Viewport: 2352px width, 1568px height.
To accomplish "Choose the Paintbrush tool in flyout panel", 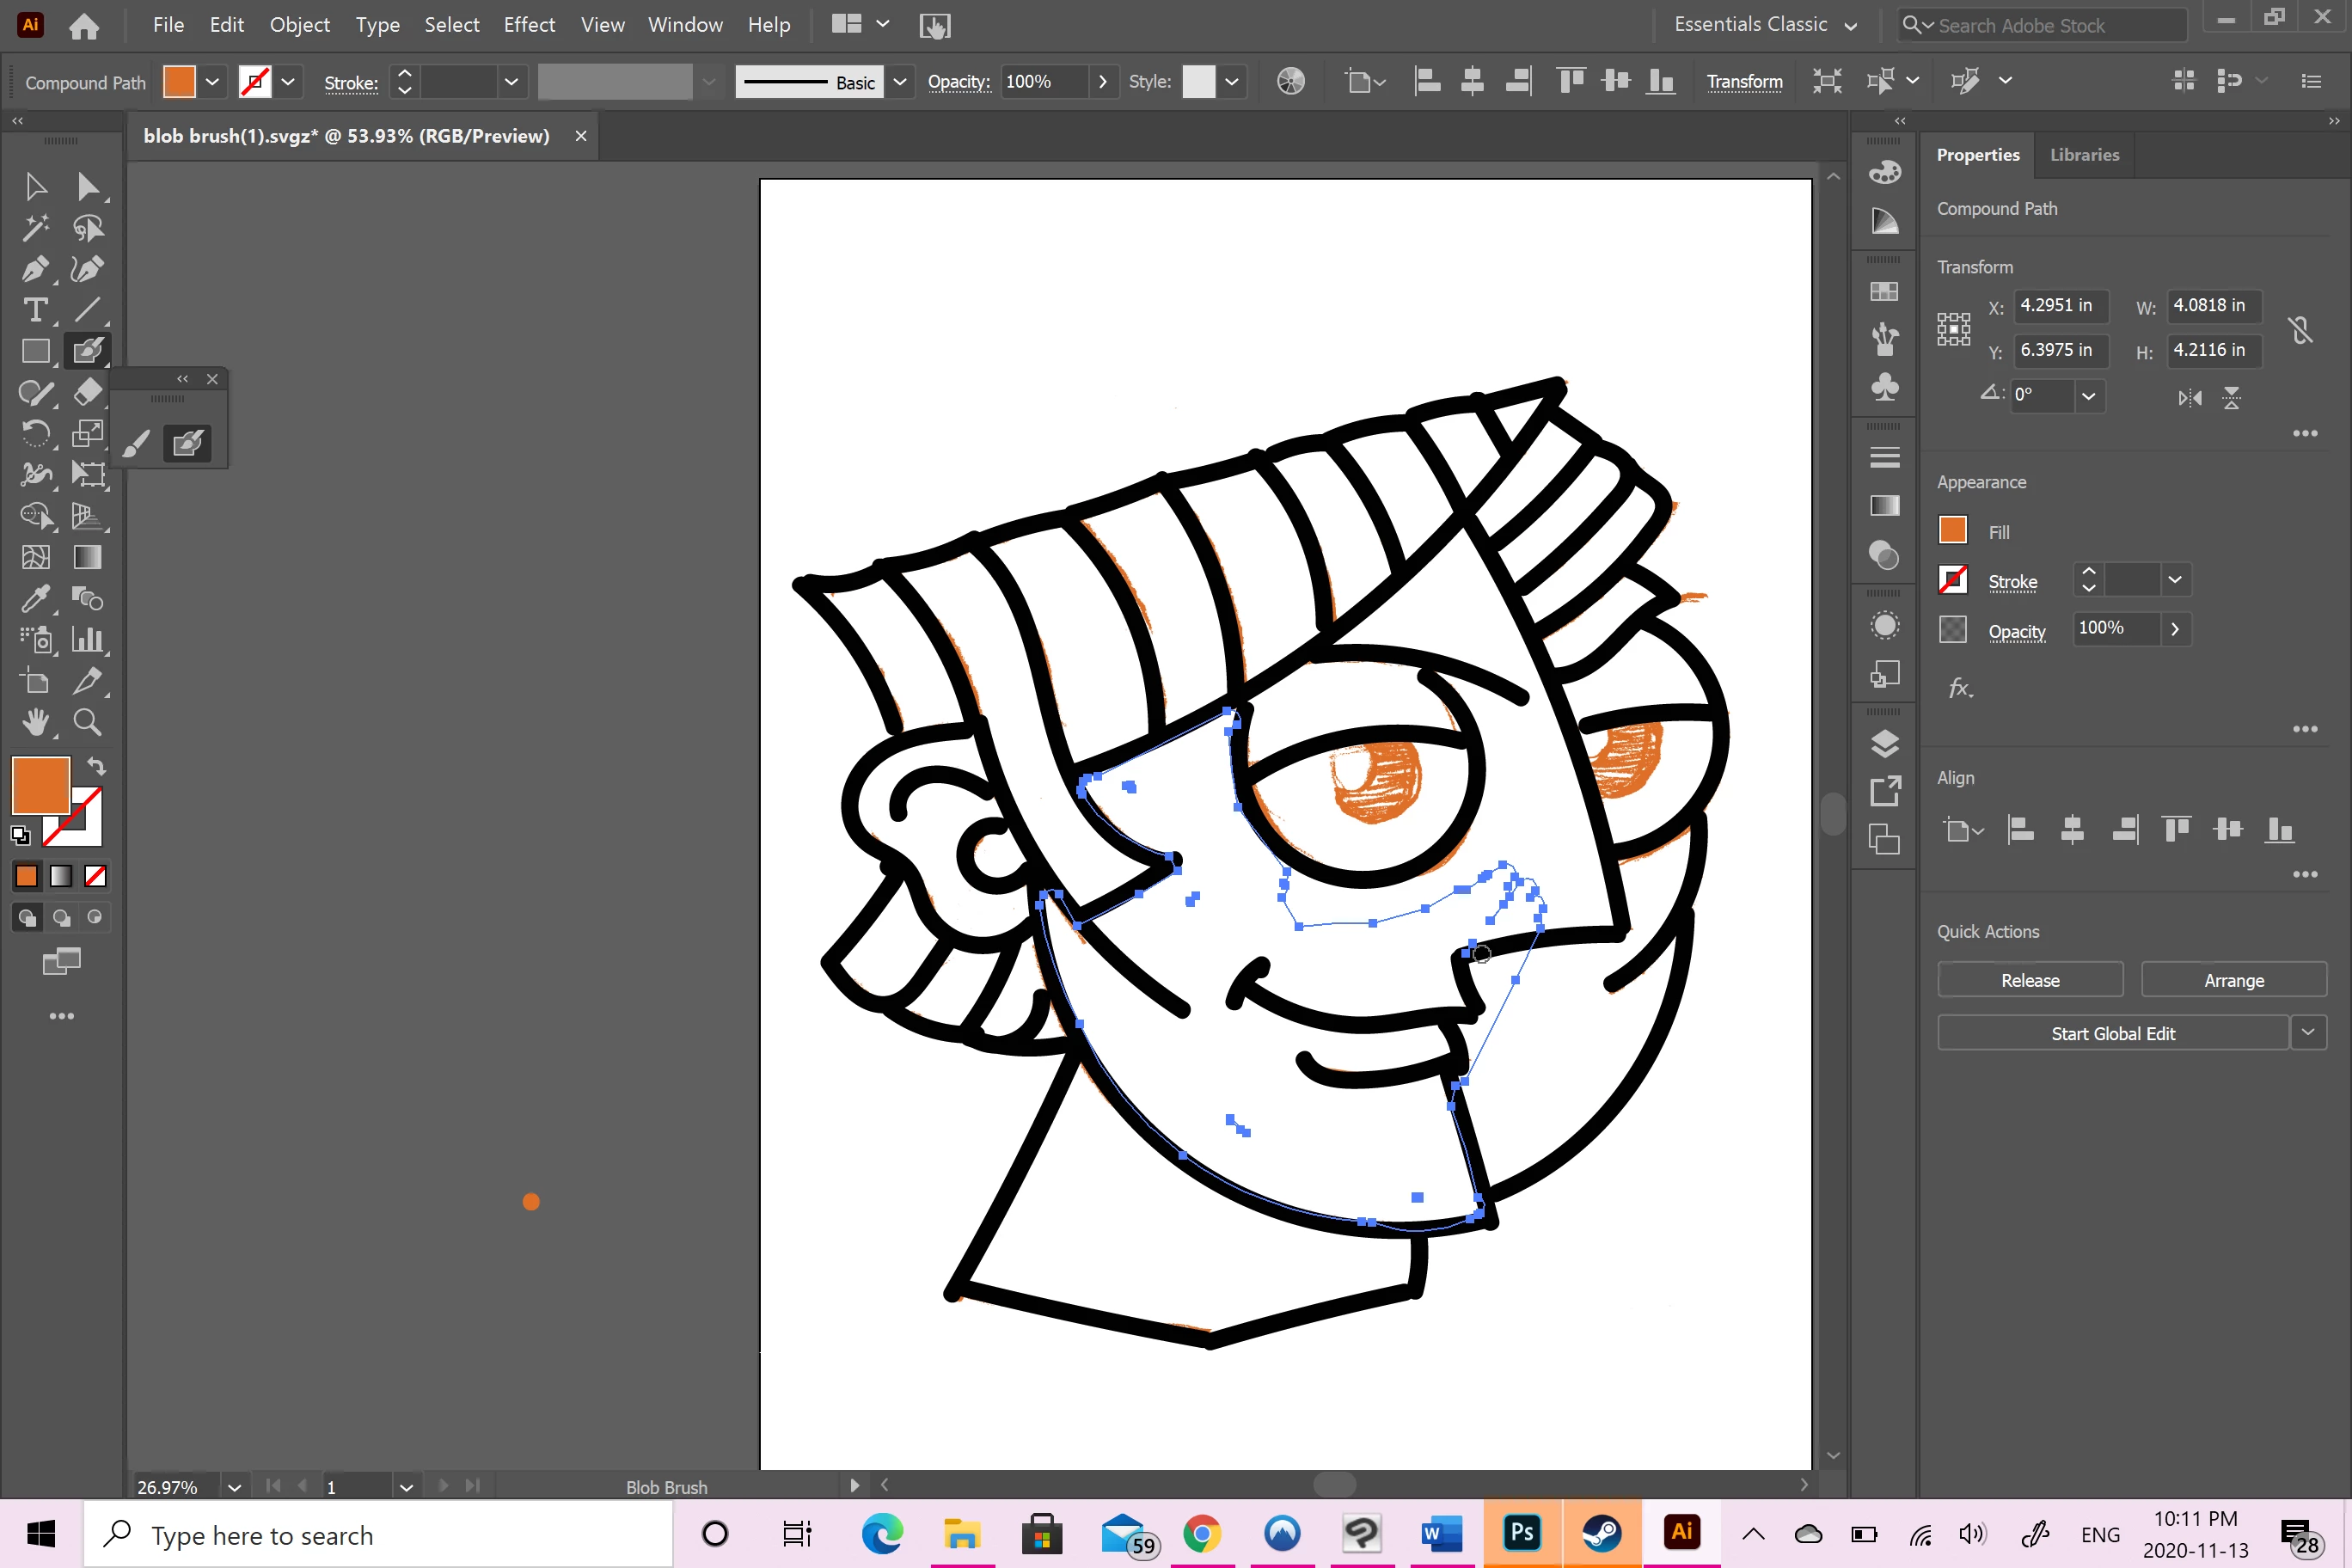I will click(x=137, y=443).
